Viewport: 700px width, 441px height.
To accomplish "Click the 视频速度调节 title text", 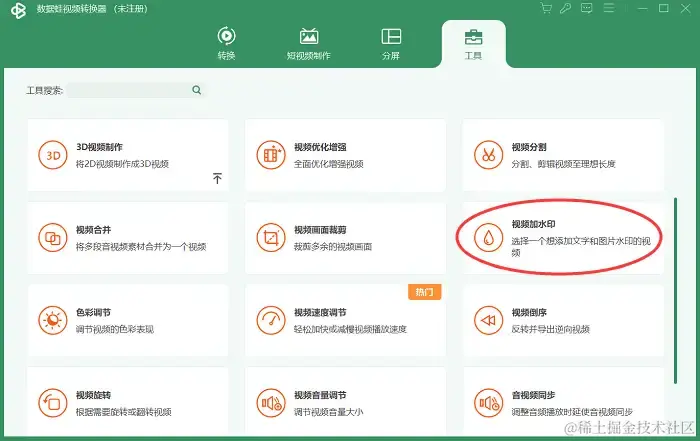I will click(x=320, y=312).
